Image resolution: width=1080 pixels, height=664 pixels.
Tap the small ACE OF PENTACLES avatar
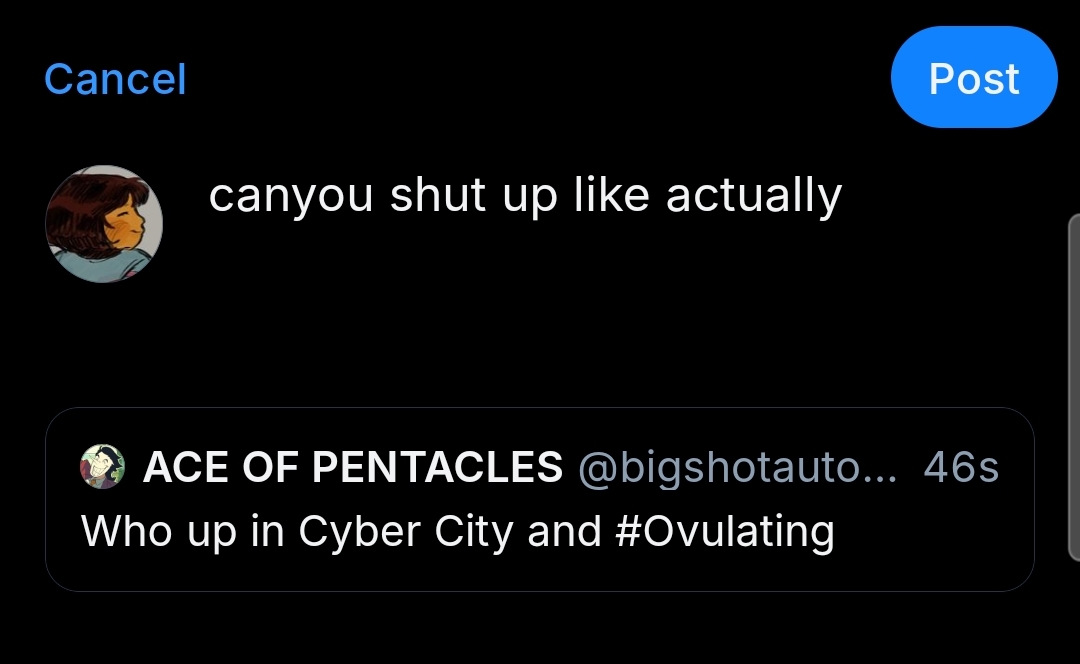[102, 467]
